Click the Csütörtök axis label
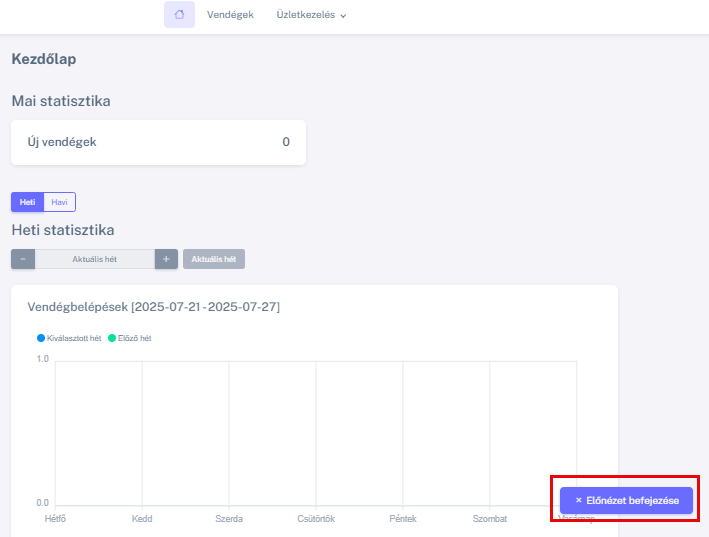709x537 pixels. 316,518
